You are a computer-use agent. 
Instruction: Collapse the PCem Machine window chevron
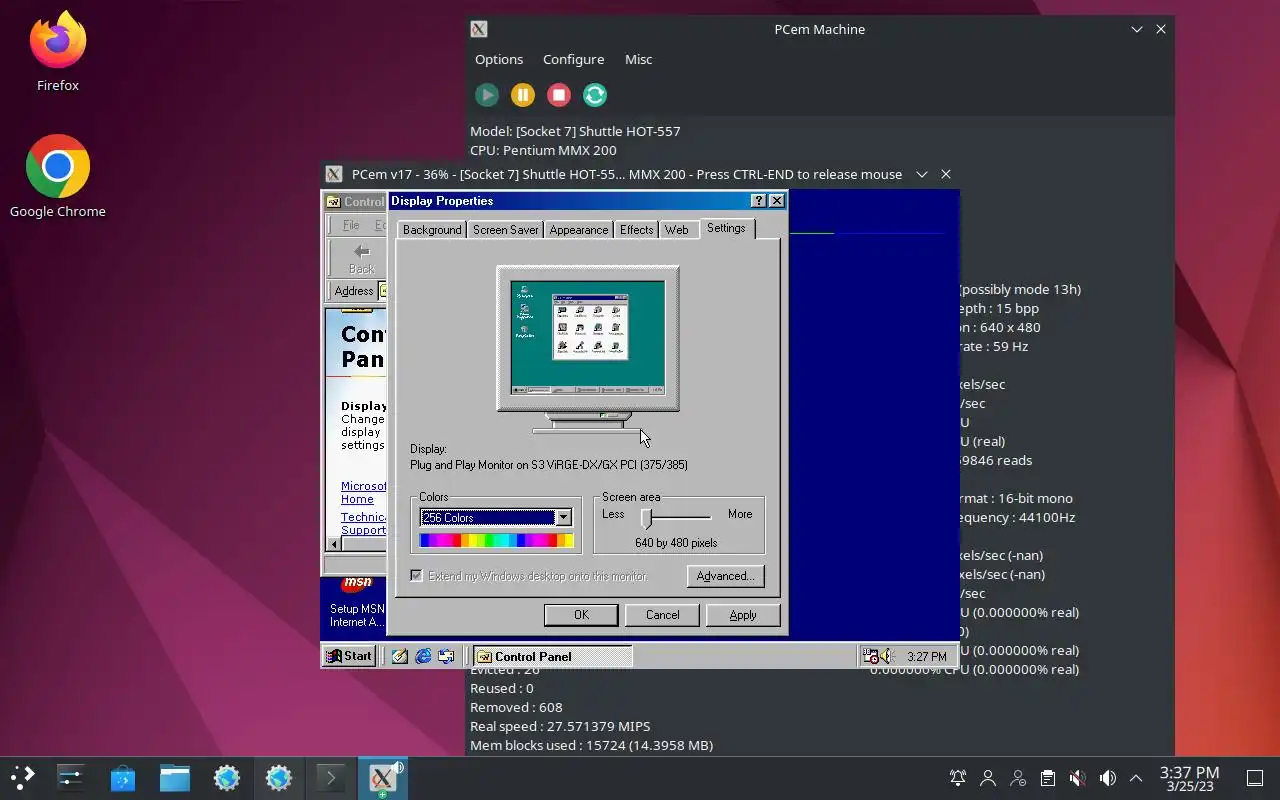(x=1137, y=29)
